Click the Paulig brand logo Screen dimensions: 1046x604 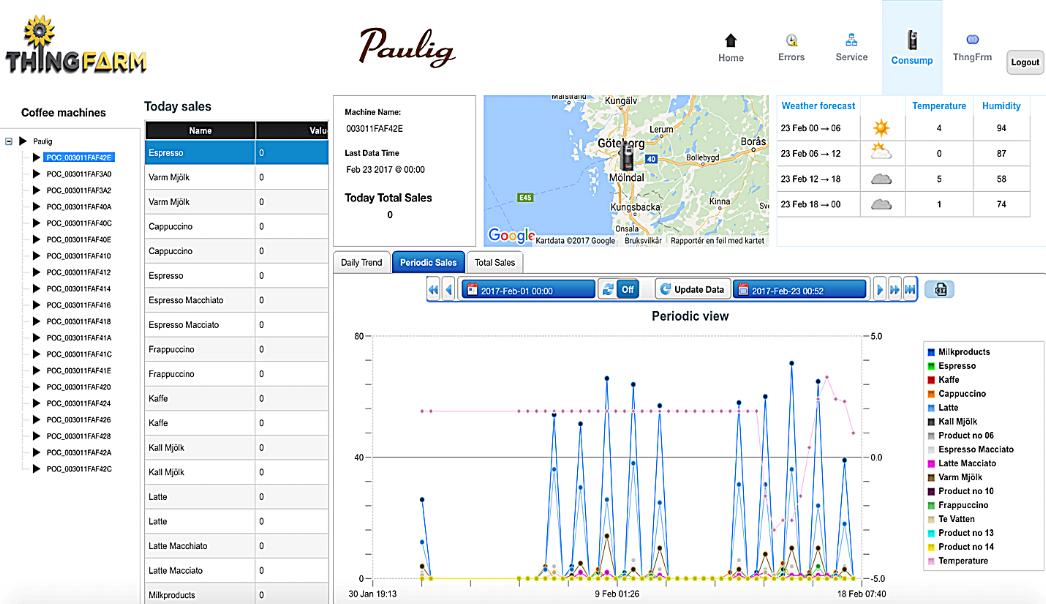click(407, 47)
